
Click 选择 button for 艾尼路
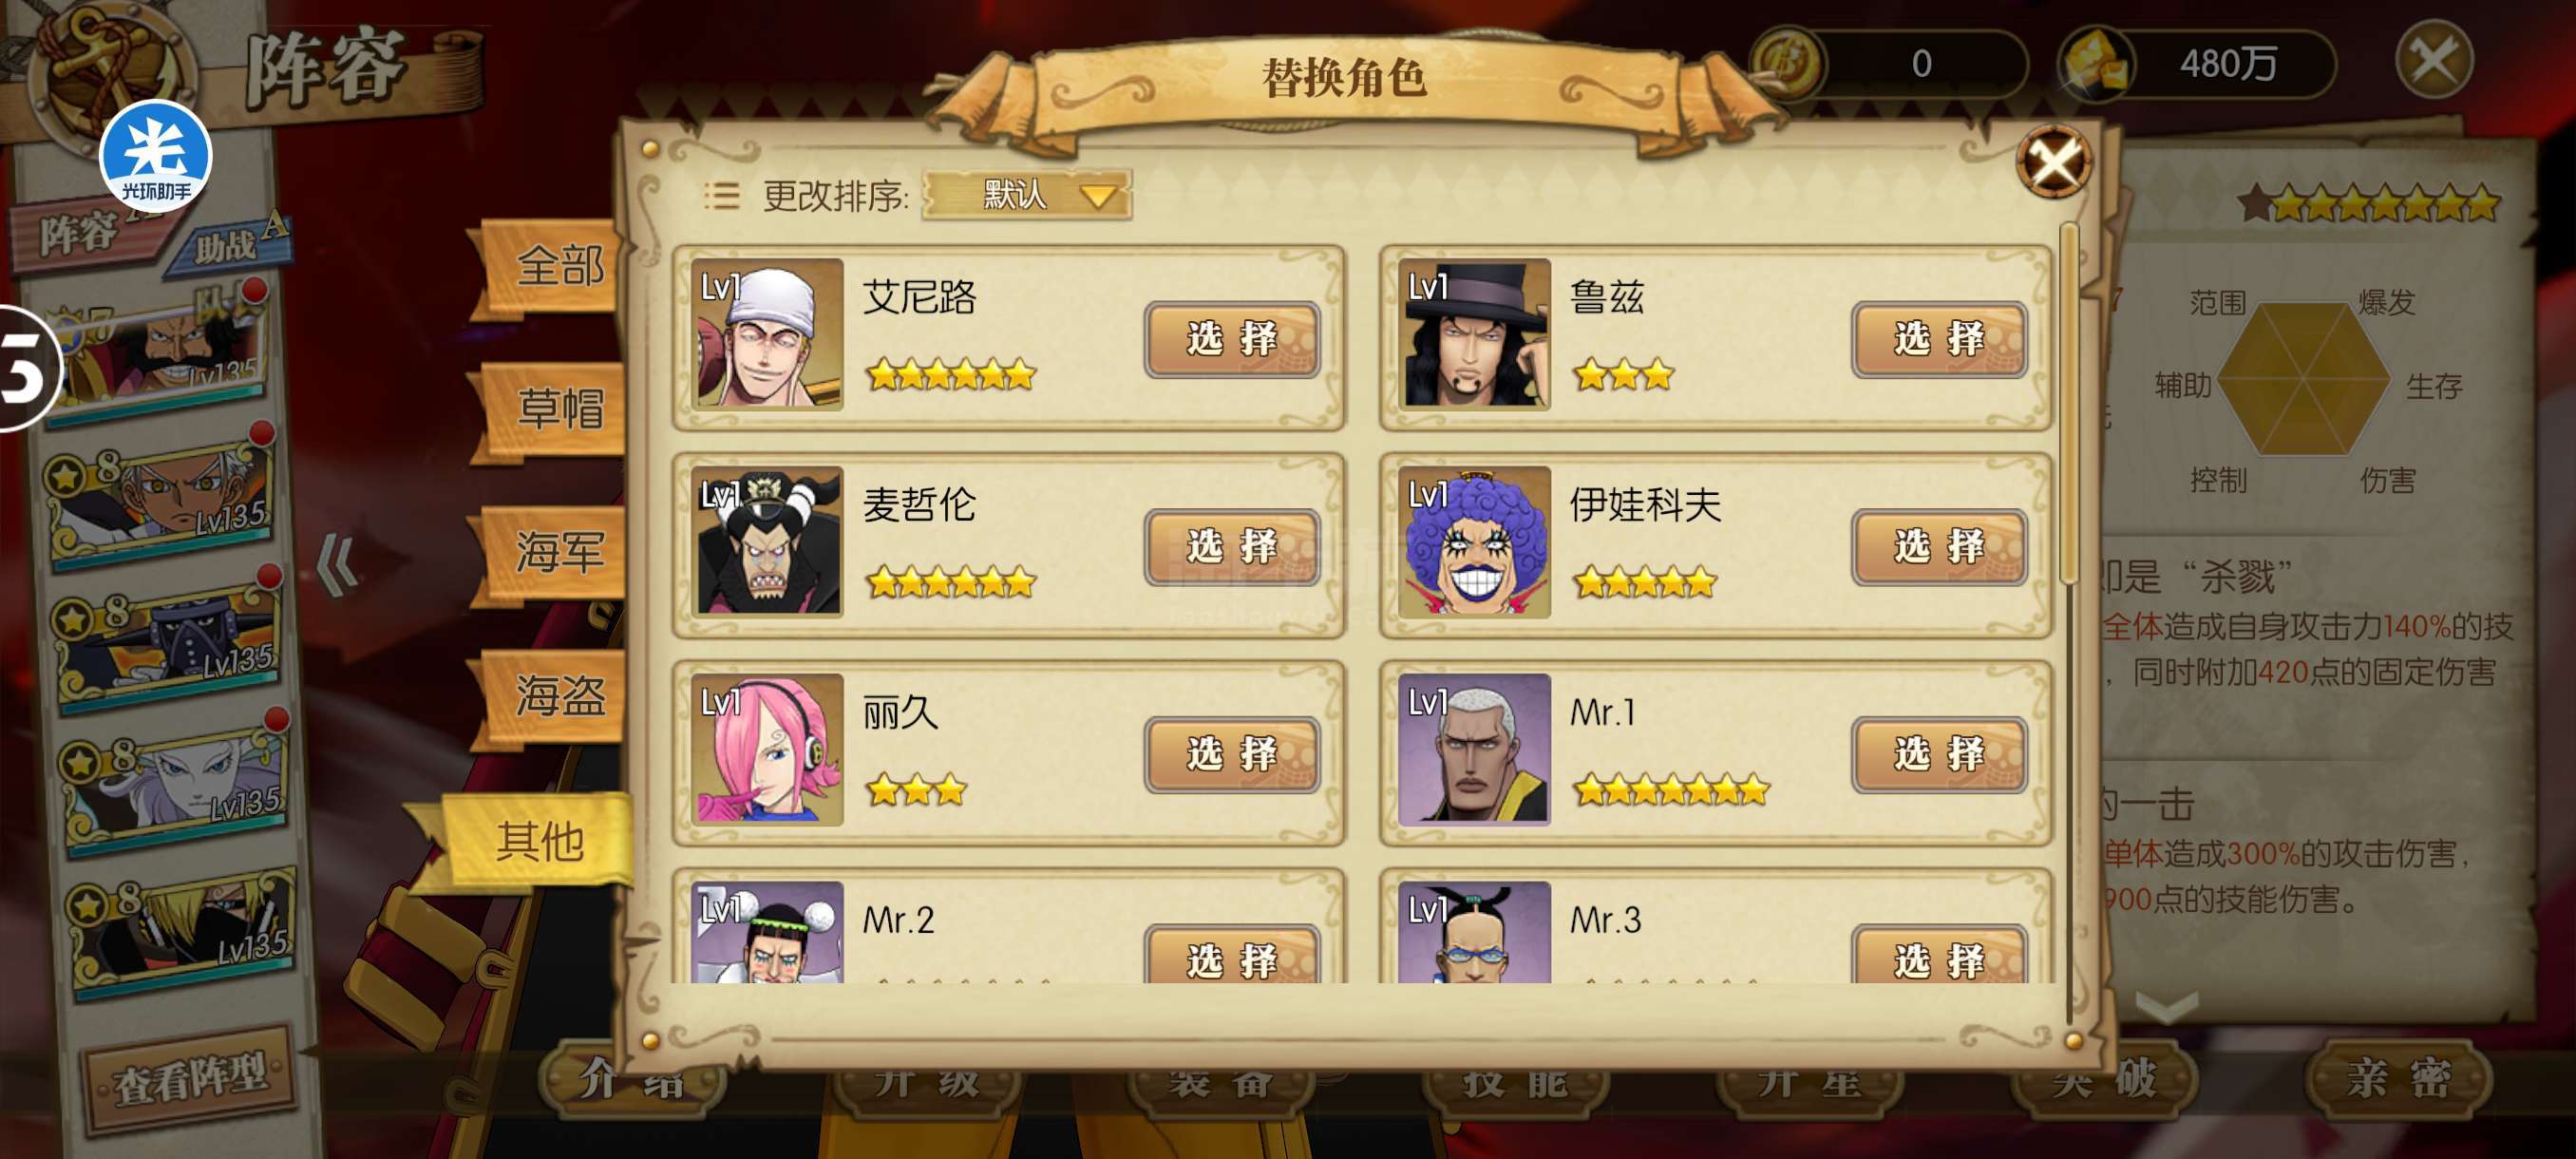point(1232,339)
